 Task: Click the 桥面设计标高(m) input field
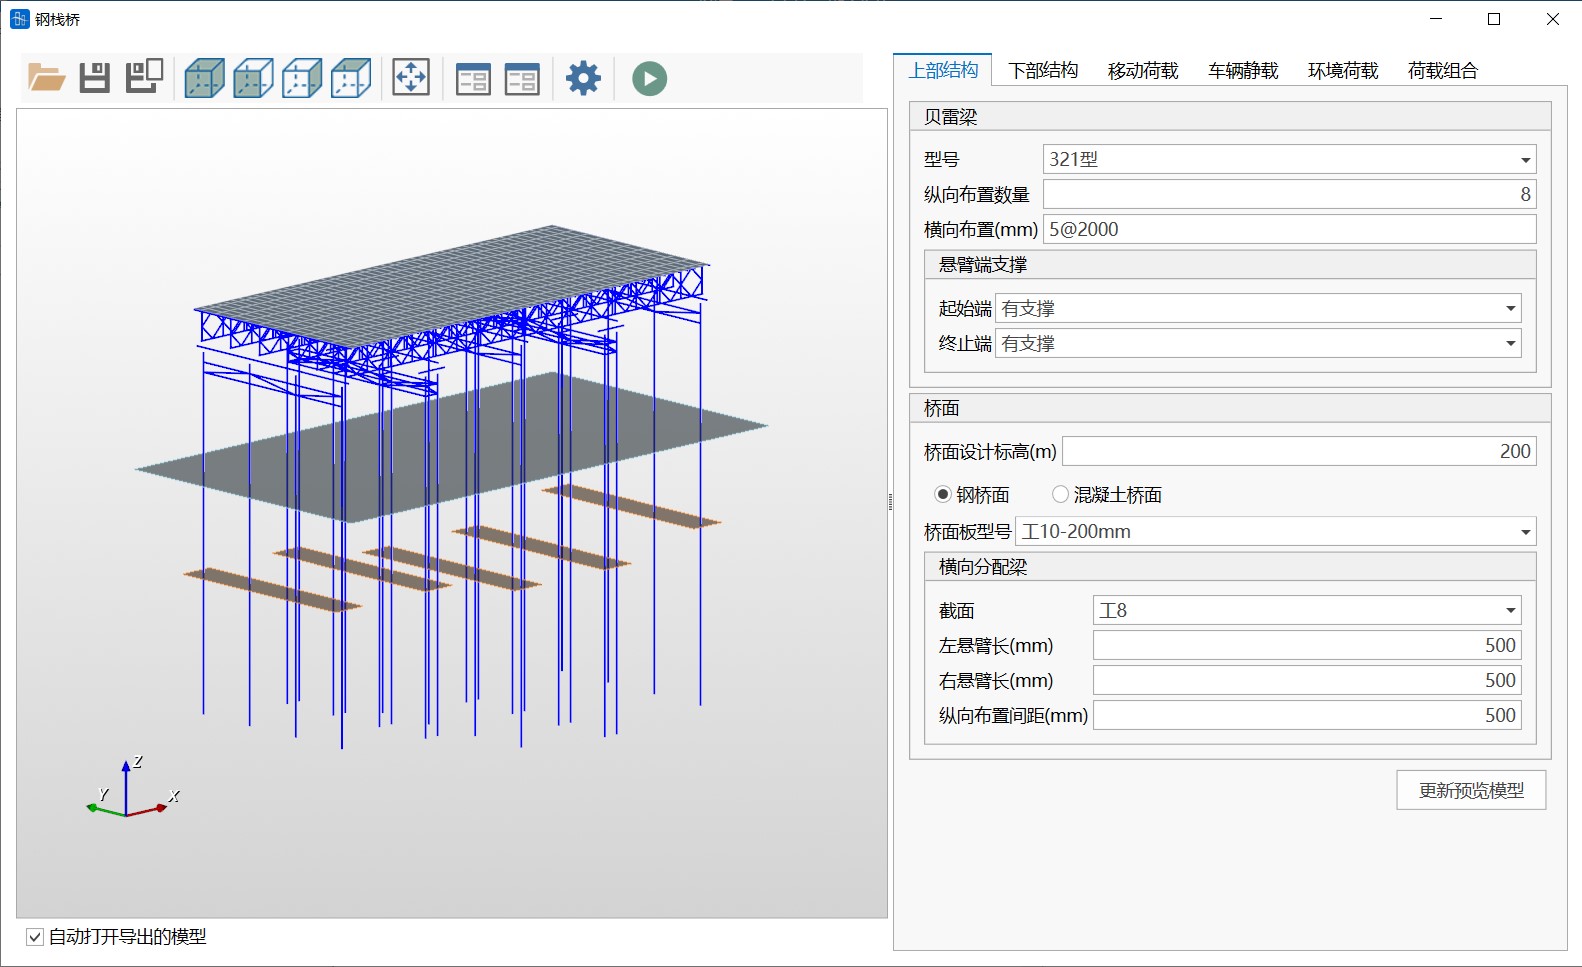(1299, 451)
